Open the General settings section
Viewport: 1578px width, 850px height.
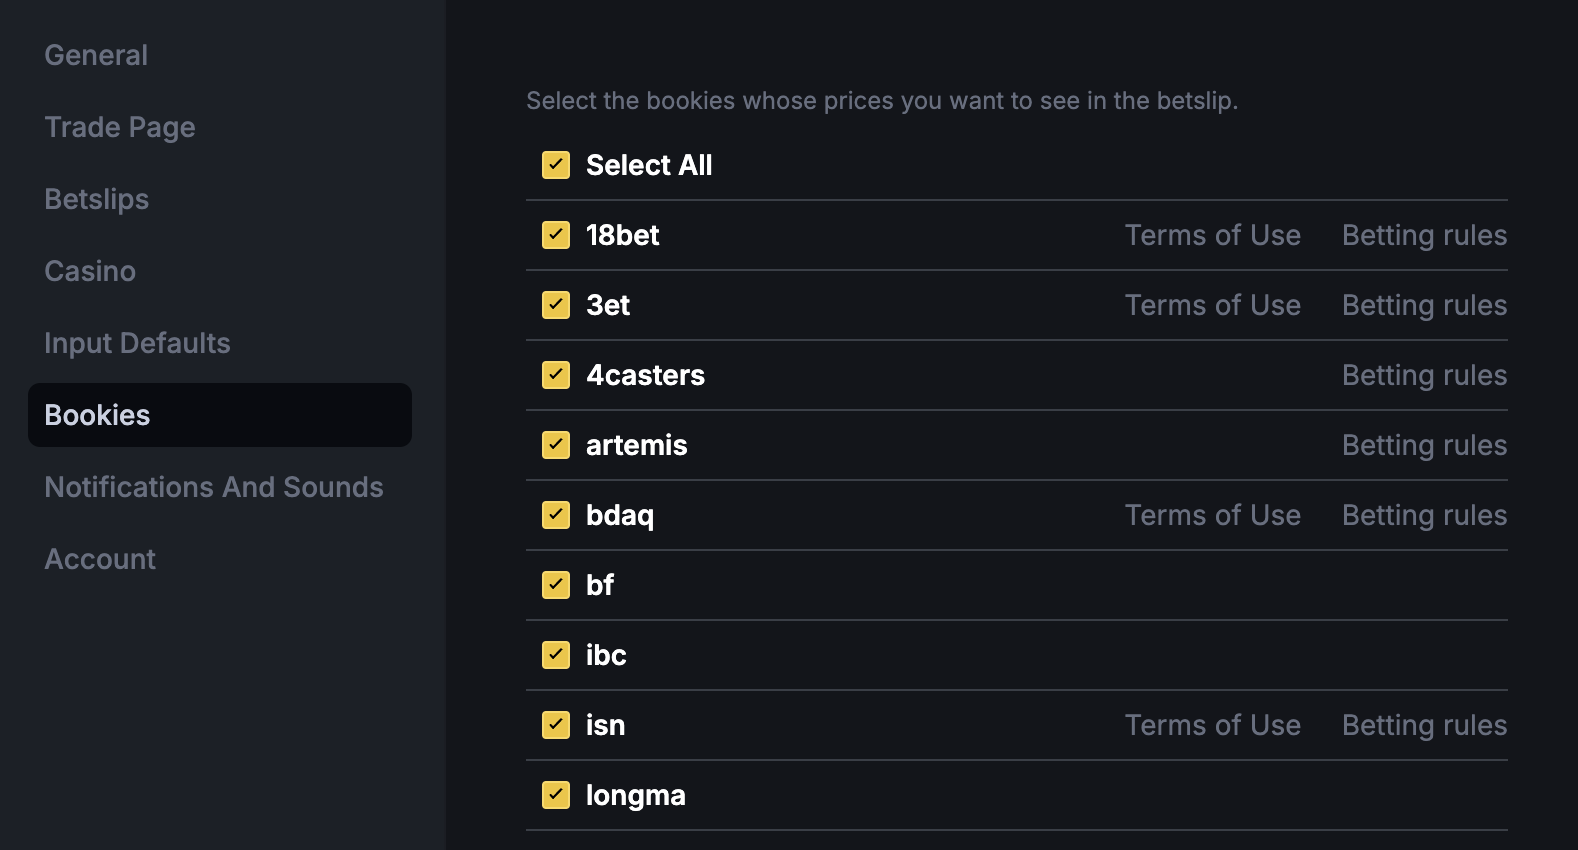tap(96, 55)
